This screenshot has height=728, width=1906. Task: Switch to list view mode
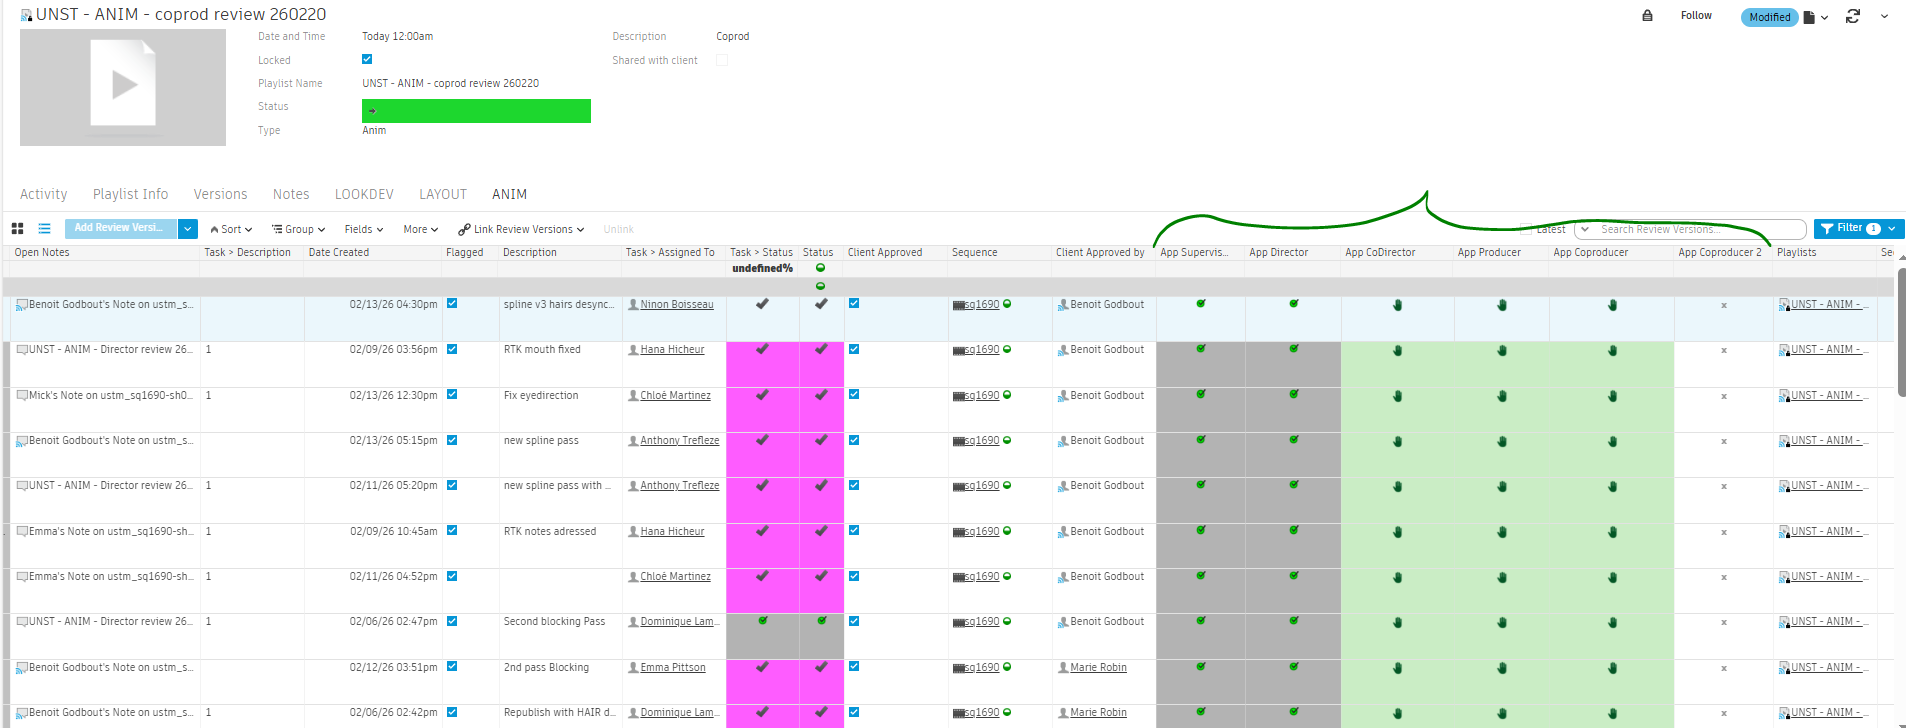tap(44, 229)
